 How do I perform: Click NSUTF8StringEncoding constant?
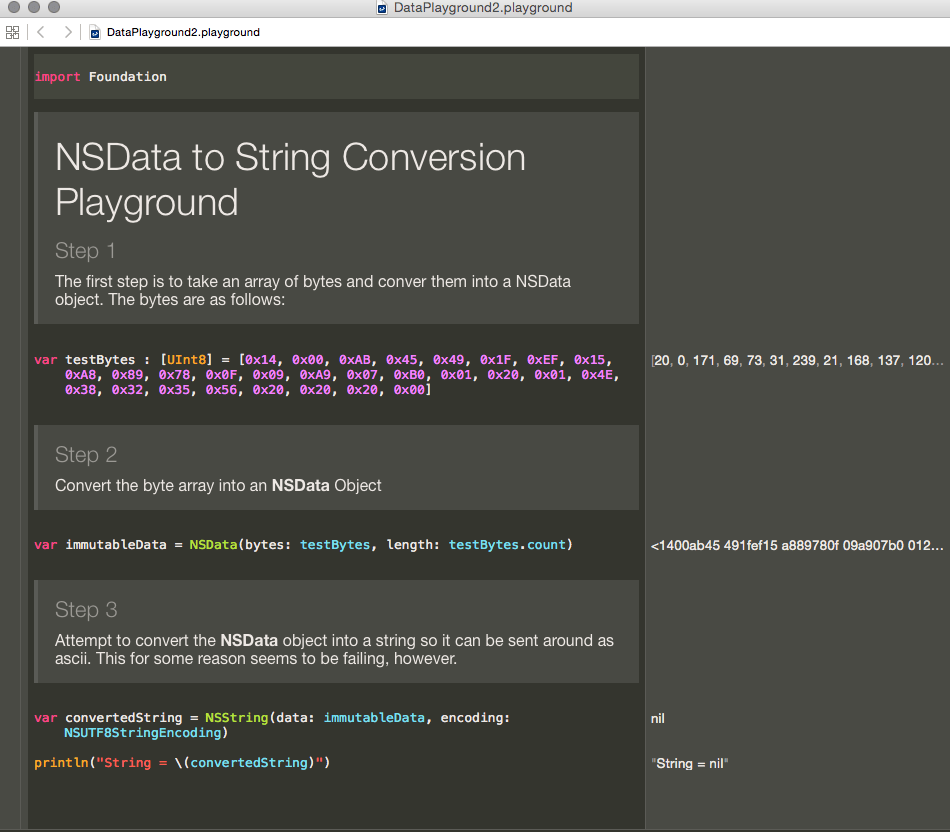pos(142,733)
